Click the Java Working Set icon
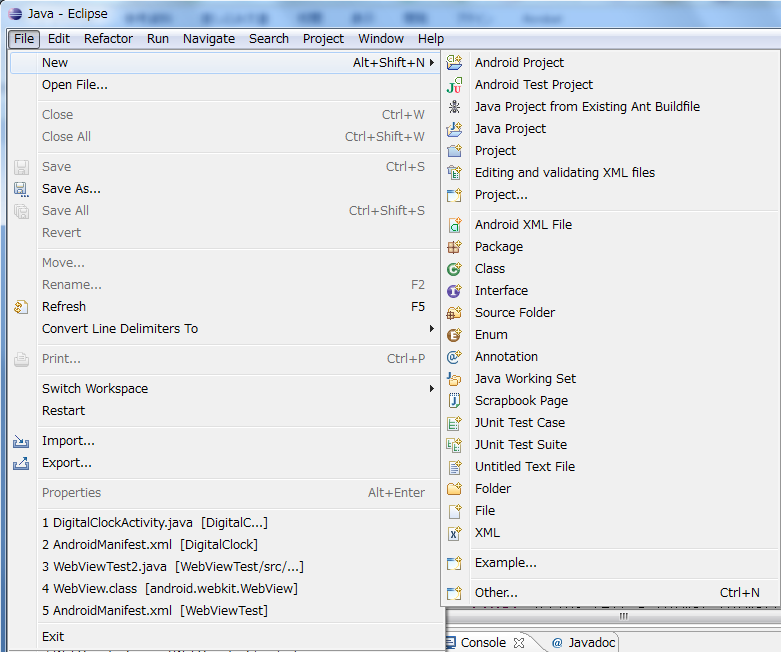 click(454, 379)
